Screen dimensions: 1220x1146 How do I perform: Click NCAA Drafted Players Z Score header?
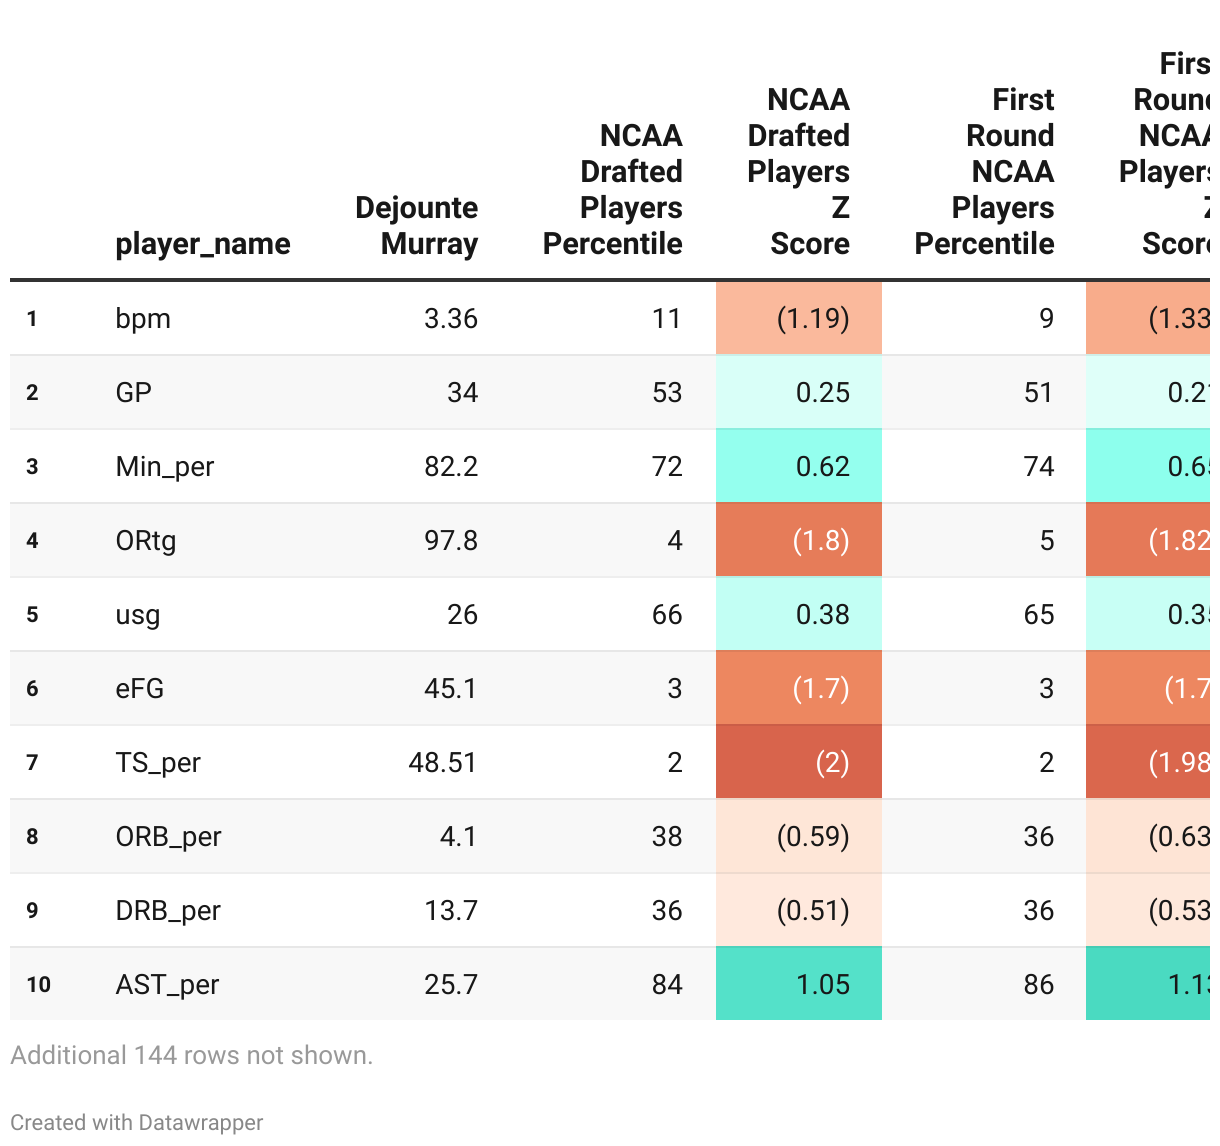click(x=799, y=172)
